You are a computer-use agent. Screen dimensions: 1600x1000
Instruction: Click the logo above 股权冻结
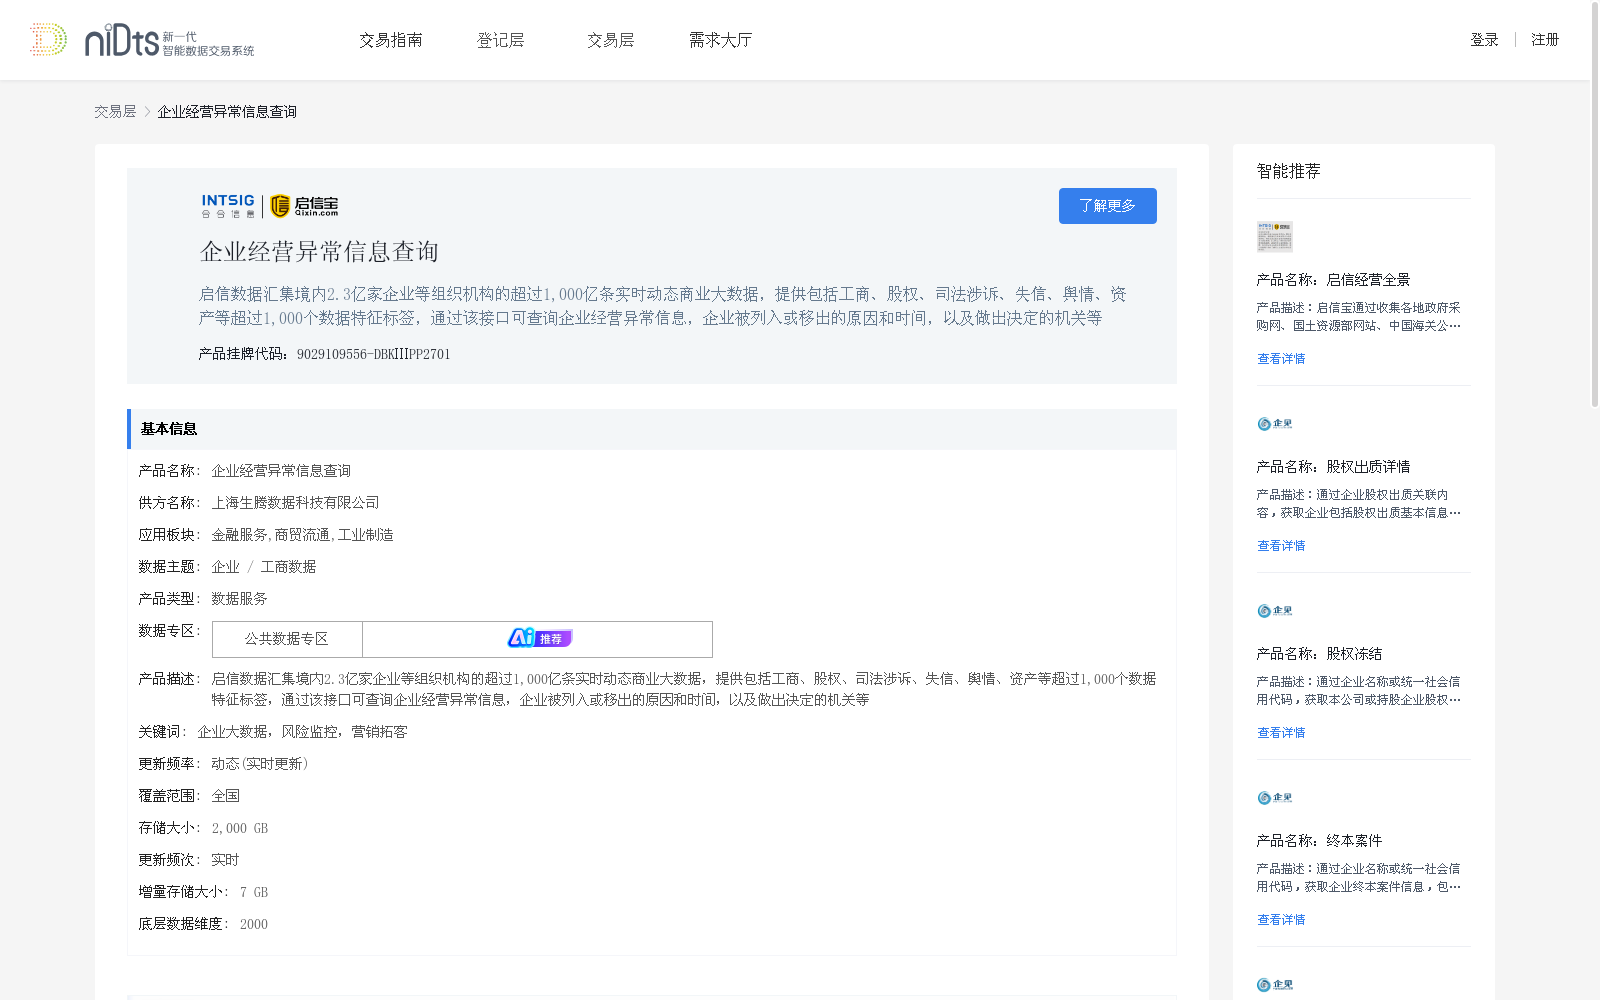click(x=1274, y=611)
